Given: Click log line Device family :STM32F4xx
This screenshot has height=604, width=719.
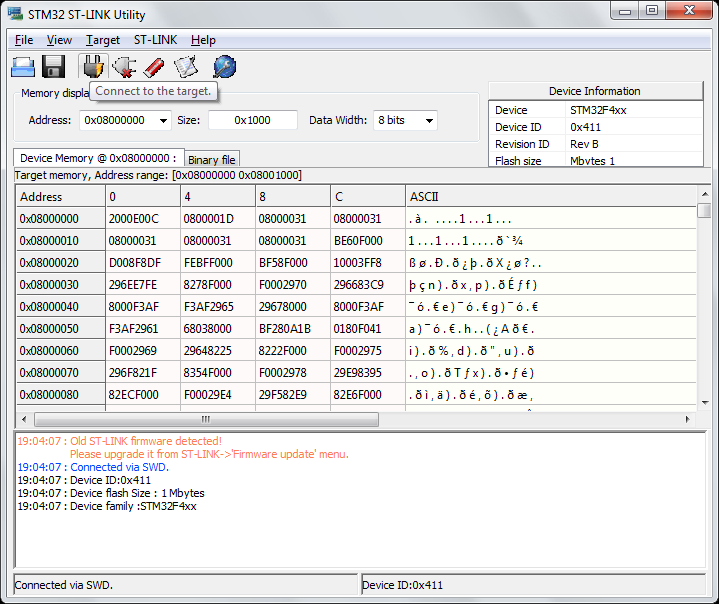Looking at the screenshot, I should [107, 506].
